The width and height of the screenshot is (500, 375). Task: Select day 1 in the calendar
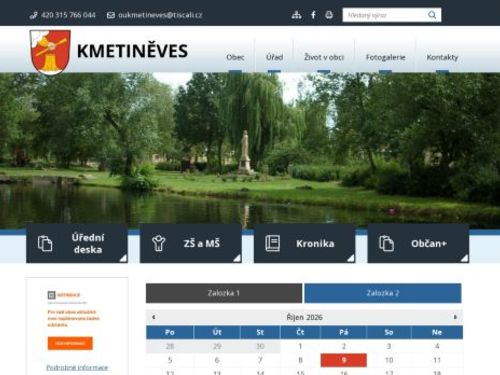tap(300, 346)
